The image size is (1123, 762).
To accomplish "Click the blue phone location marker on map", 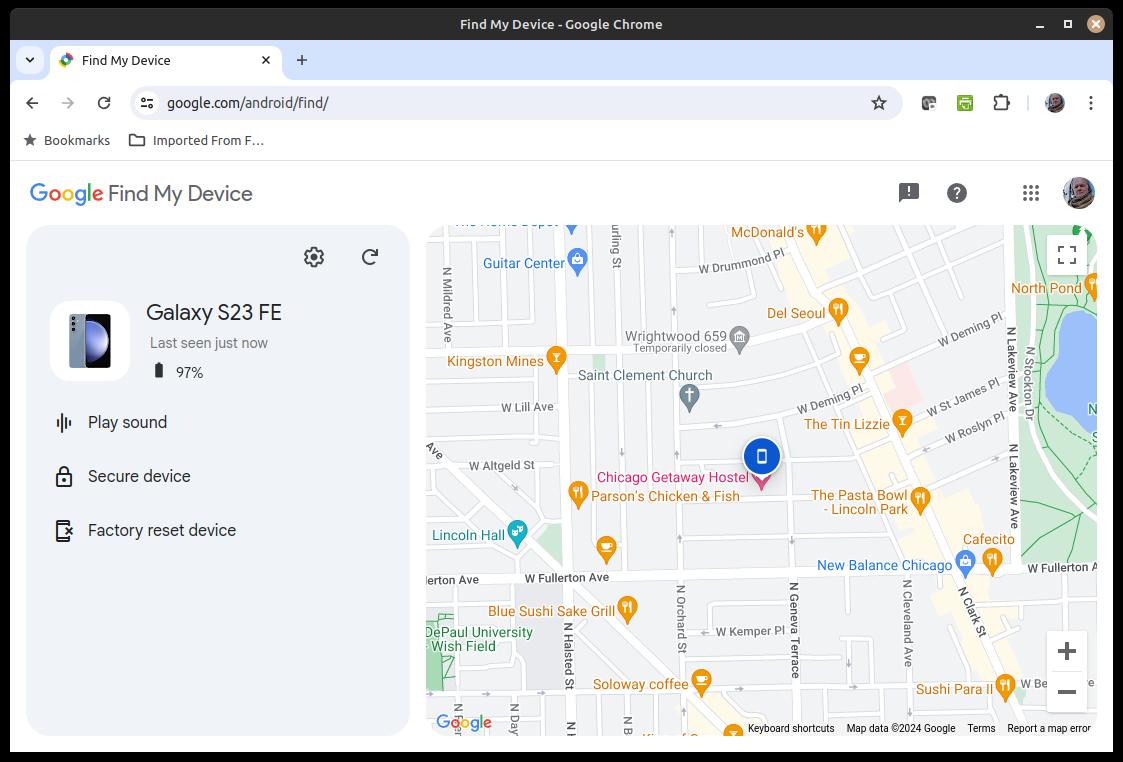I will click(761, 456).
